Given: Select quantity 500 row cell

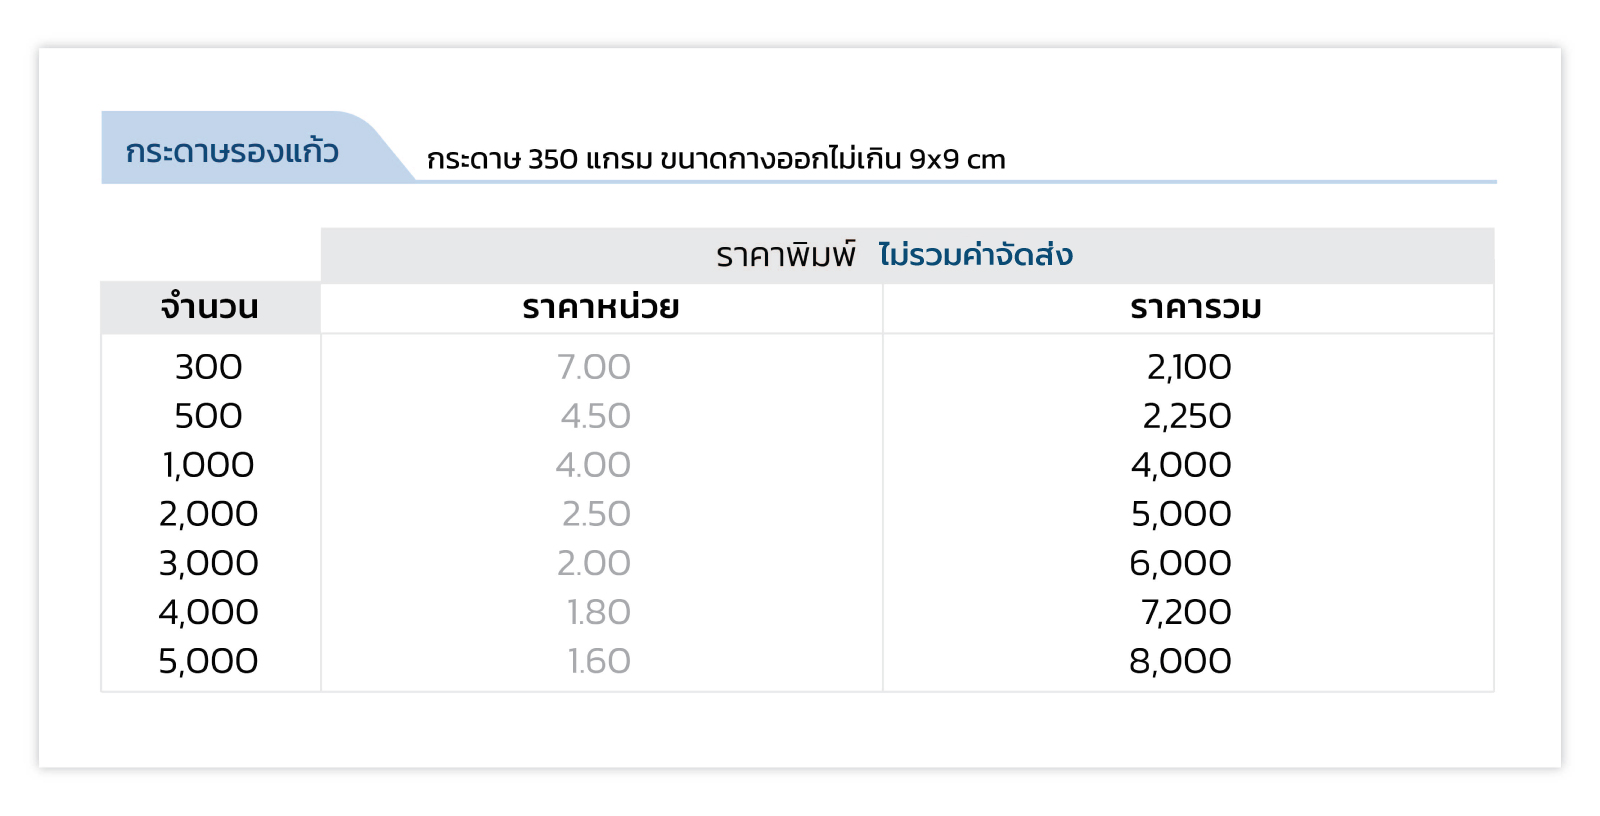Looking at the screenshot, I should click(x=209, y=416).
